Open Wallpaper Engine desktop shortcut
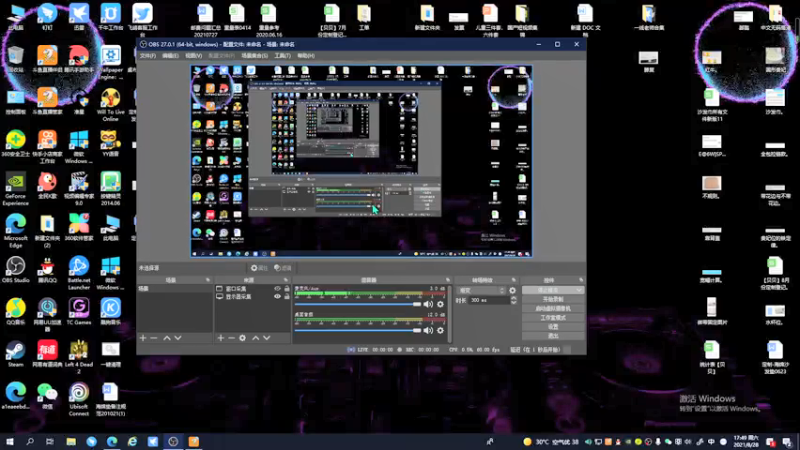 (x=110, y=63)
